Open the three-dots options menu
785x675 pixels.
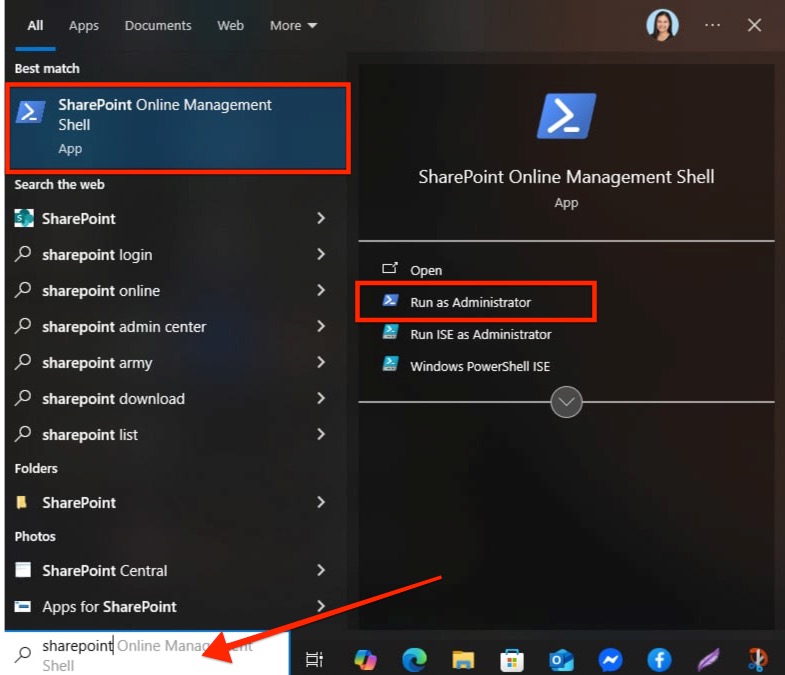pos(712,25)
